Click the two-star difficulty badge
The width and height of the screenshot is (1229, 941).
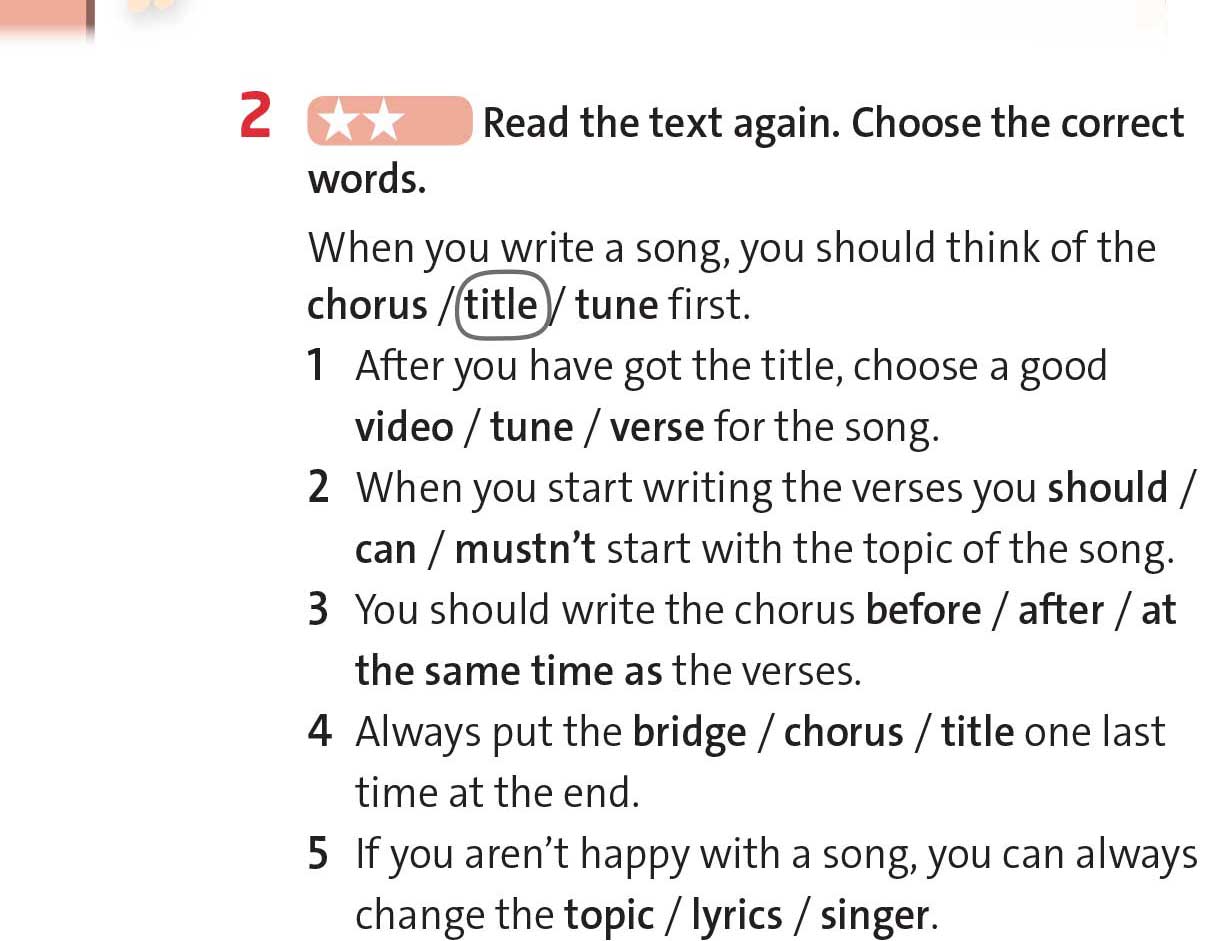pos(389,122)
